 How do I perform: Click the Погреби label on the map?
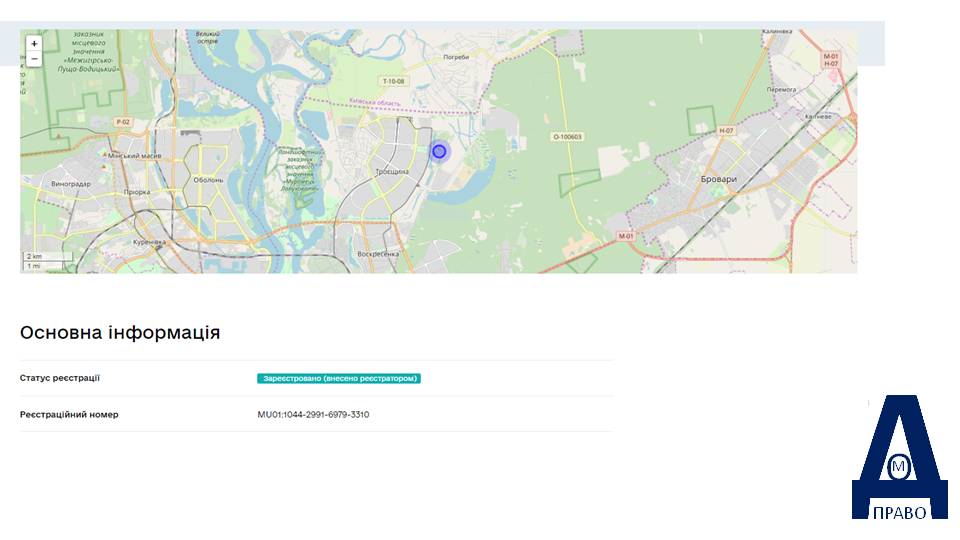(456, 57)
